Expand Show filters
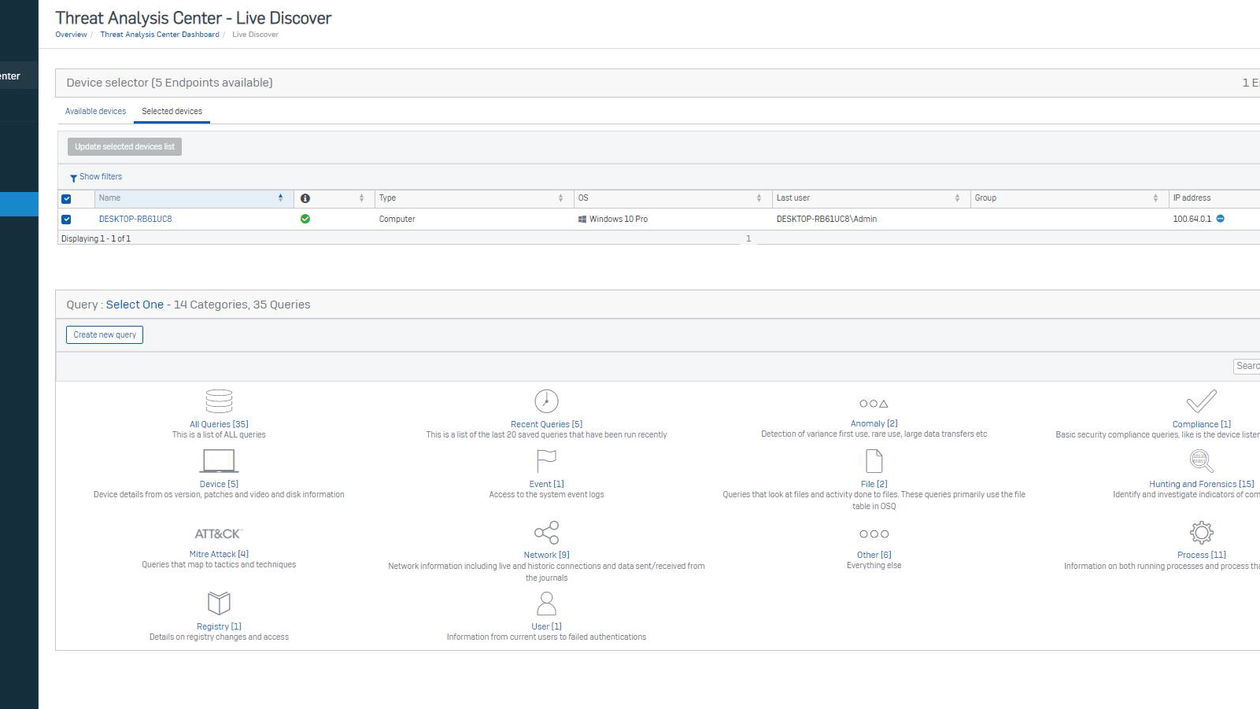Viewport: 1260px width, 709px height. [97, 176]
